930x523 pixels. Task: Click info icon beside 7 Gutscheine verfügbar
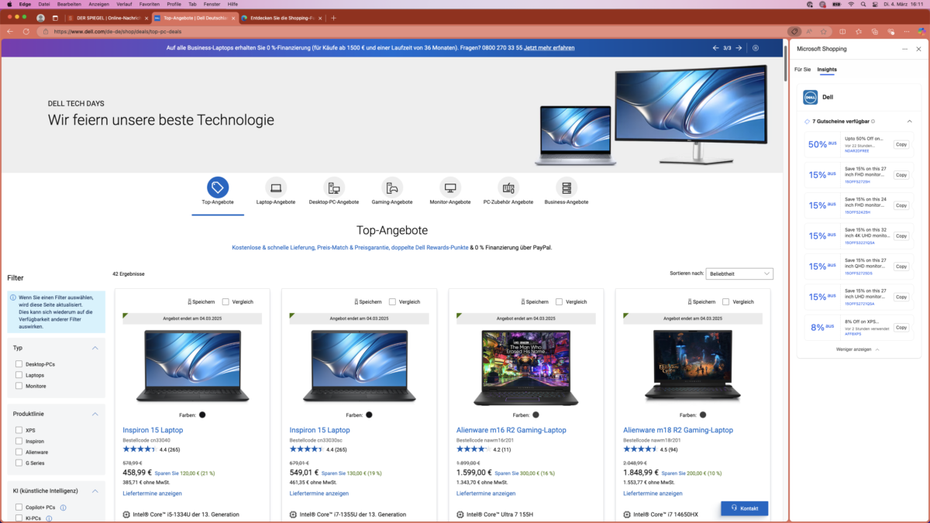point(873,122)
